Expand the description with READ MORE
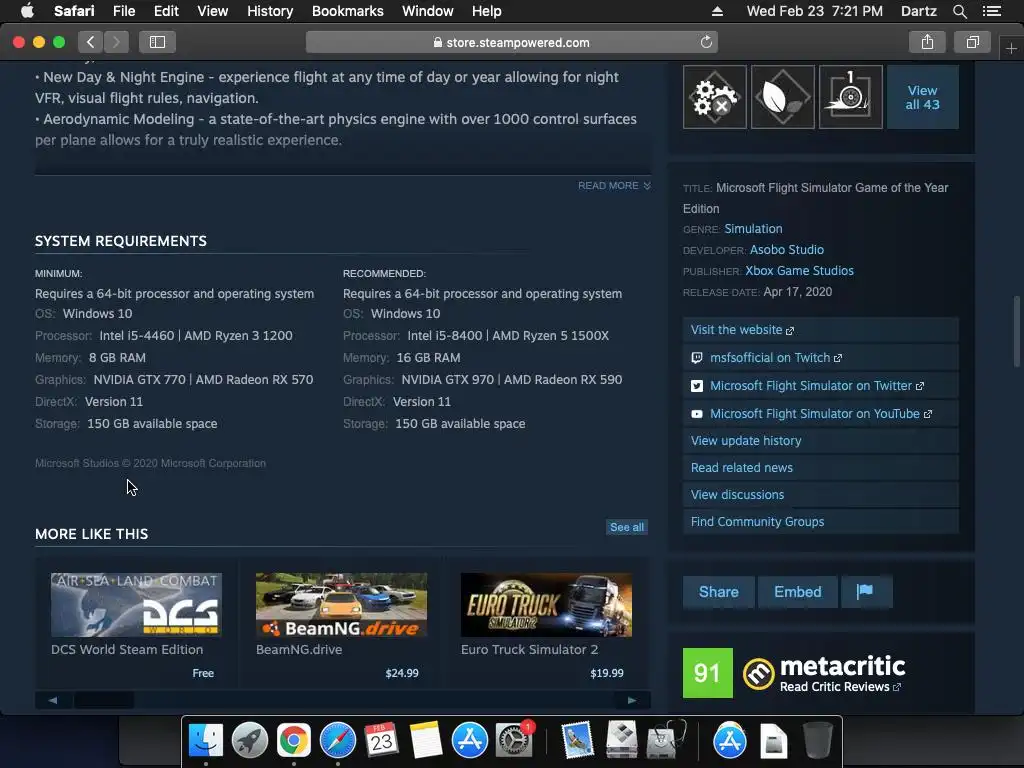The image size is (1024, 768). pyautogui.click(x=614, y=185)
